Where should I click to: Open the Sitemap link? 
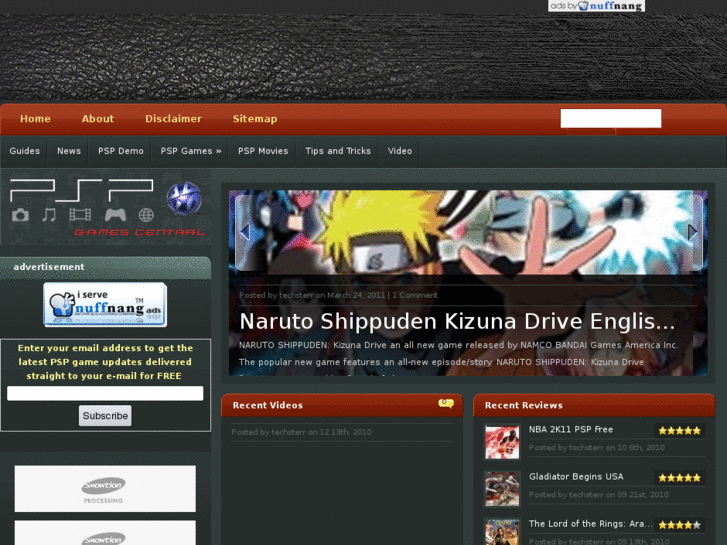click(x=255, y=119)
